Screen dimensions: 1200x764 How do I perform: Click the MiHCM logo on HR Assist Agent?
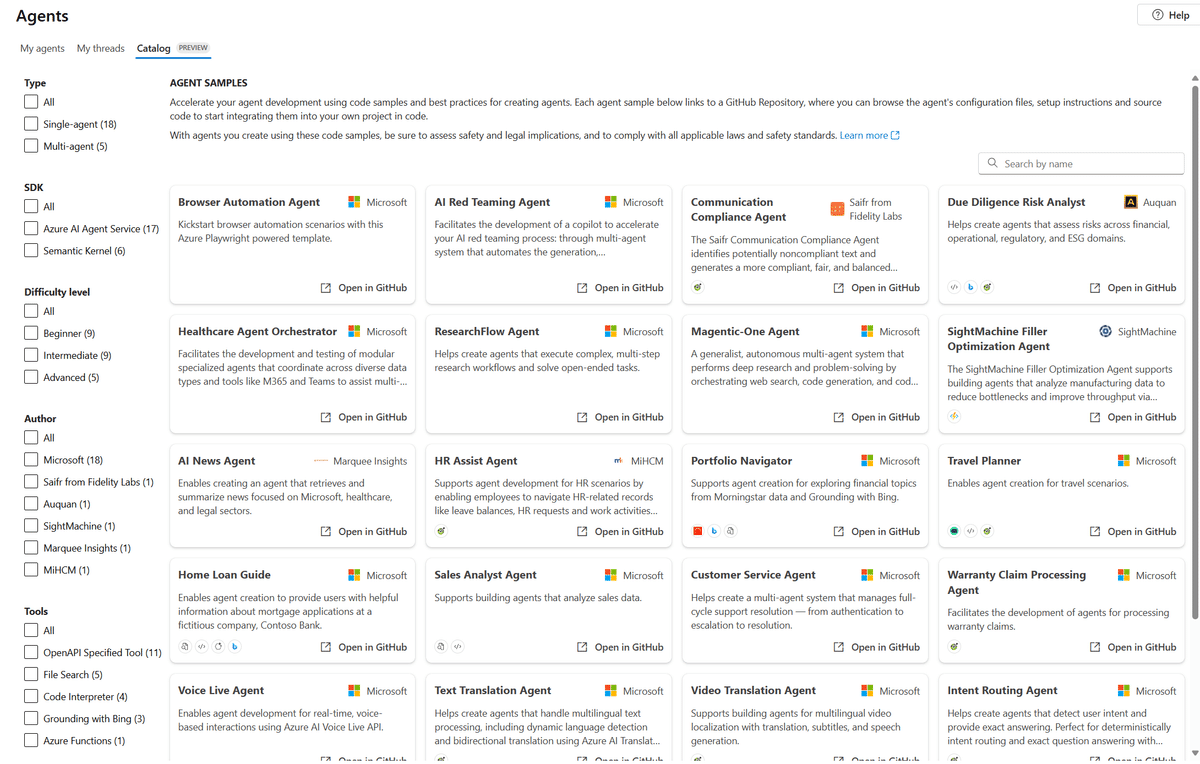[x=619, y=461]
